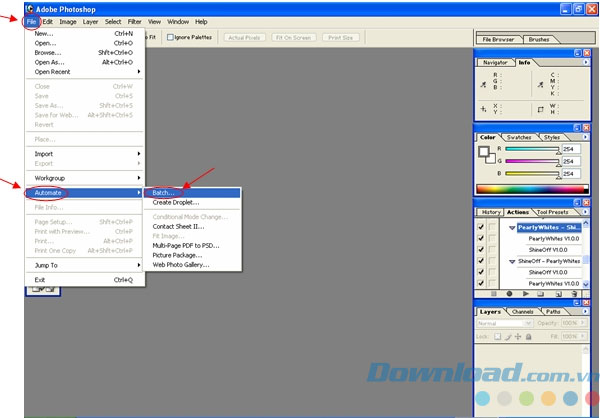Image resolution: width=600 pixels, height=418 pixels.
Task: Click the trash icon in Actions panel
Action: (x=574, y=294)
